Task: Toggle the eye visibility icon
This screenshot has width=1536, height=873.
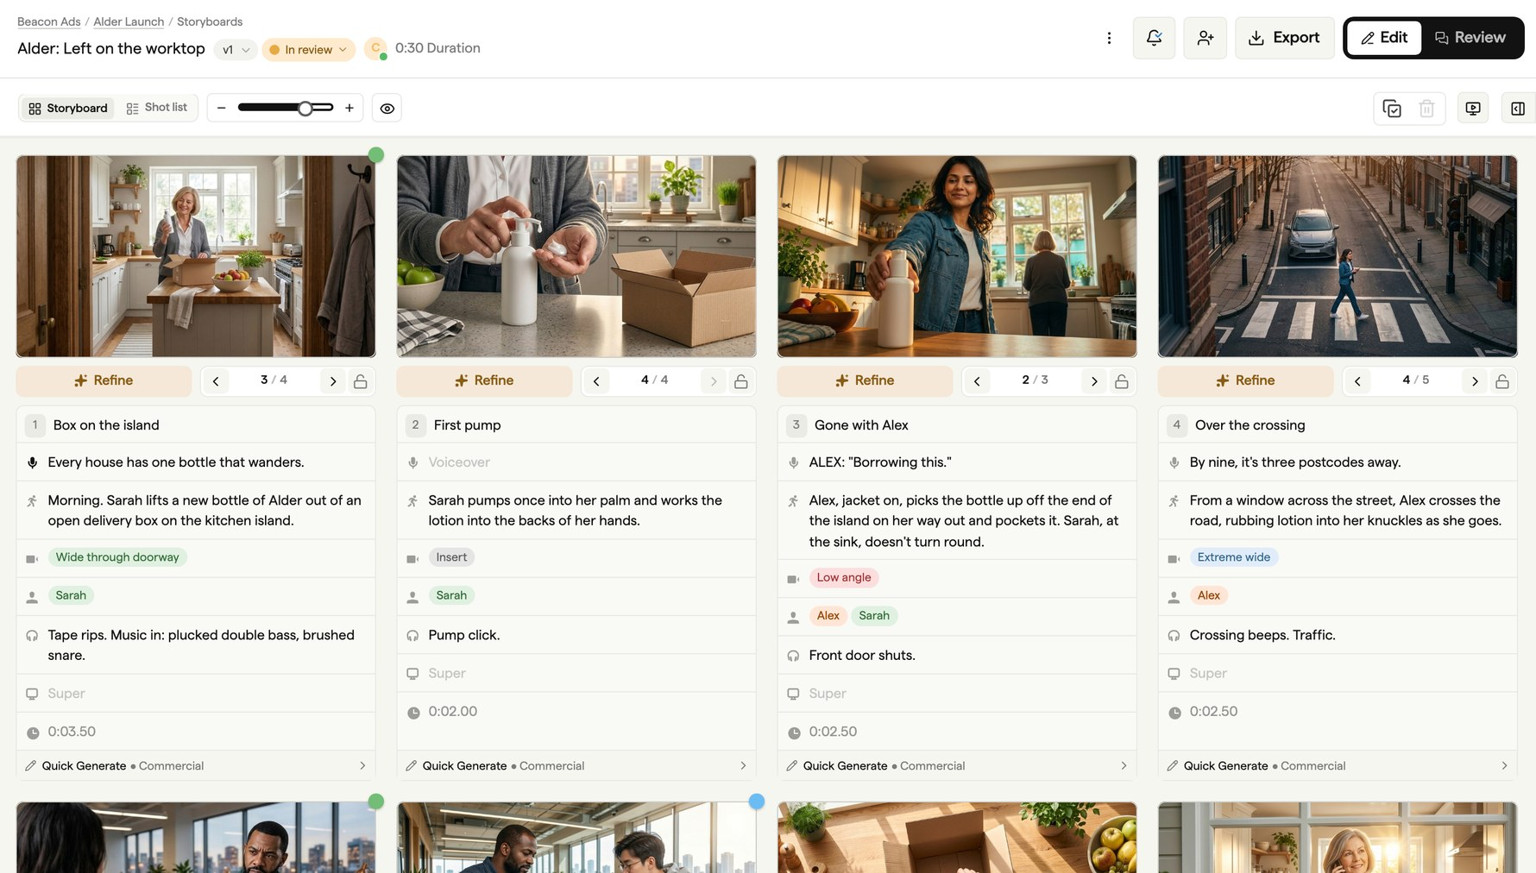Action: [387, 108]
